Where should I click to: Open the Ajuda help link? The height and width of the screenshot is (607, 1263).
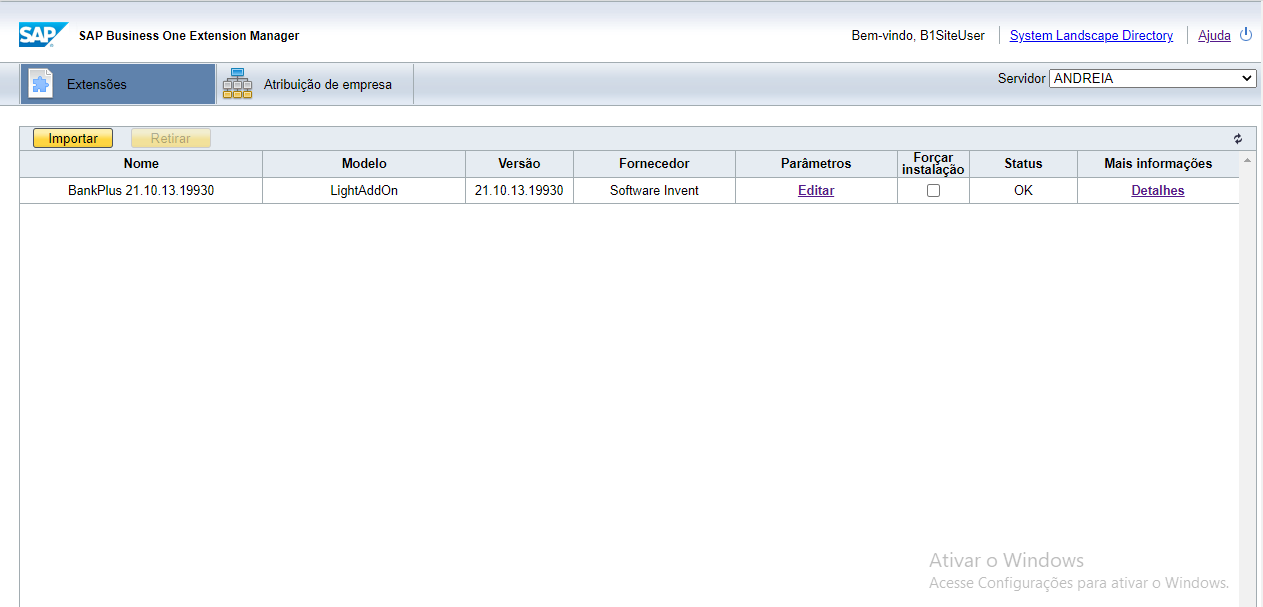click(1214, 35)
